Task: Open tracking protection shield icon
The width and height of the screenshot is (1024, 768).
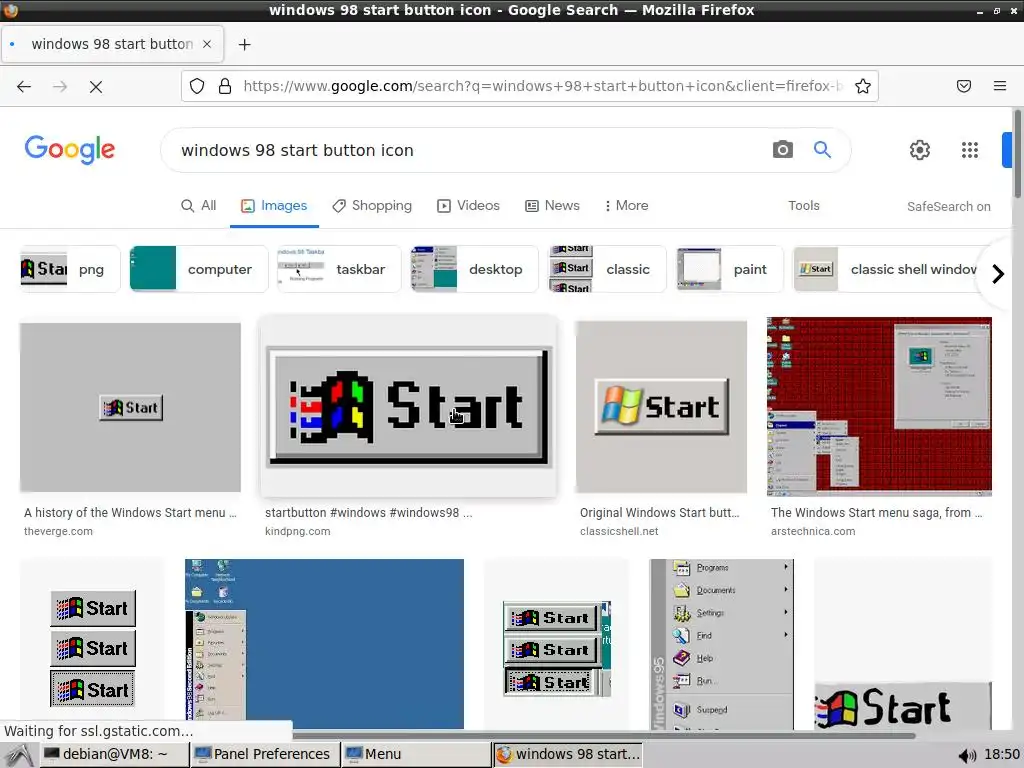Action: coord(197,86)
